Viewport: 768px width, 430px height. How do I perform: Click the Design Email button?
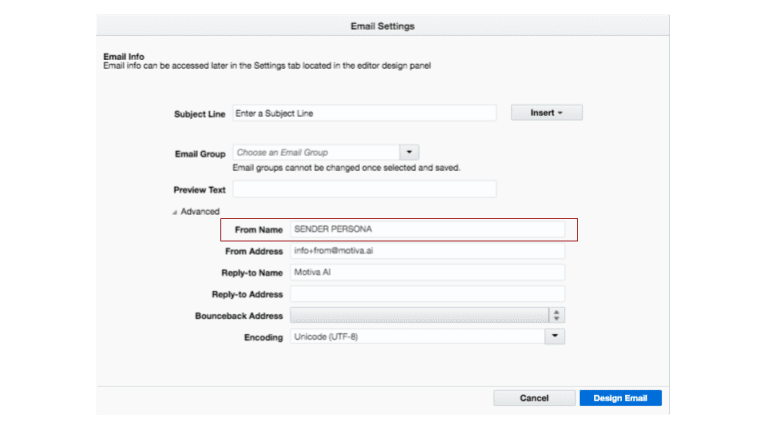point(620,398)
